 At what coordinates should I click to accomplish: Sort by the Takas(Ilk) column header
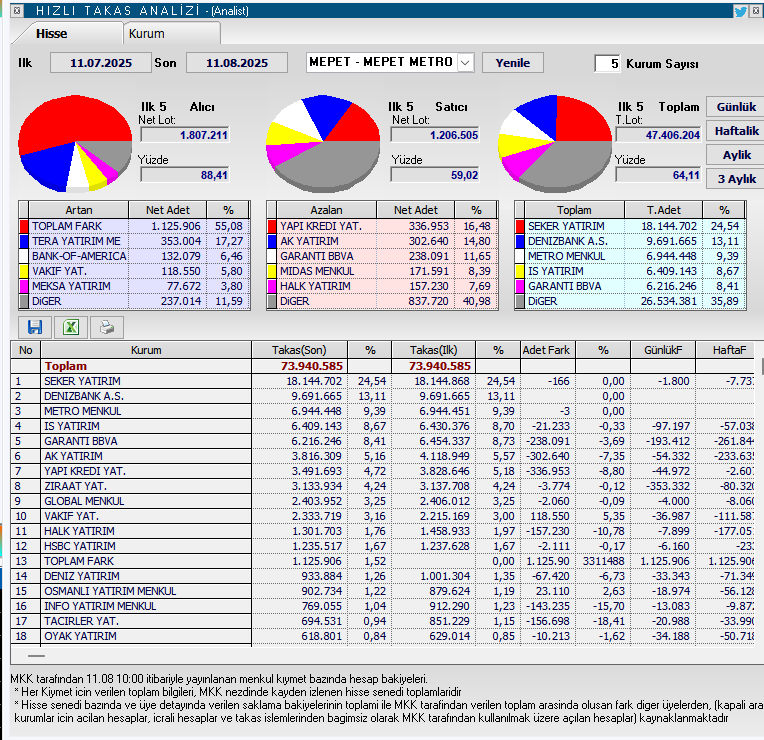[x=433, y=350]
